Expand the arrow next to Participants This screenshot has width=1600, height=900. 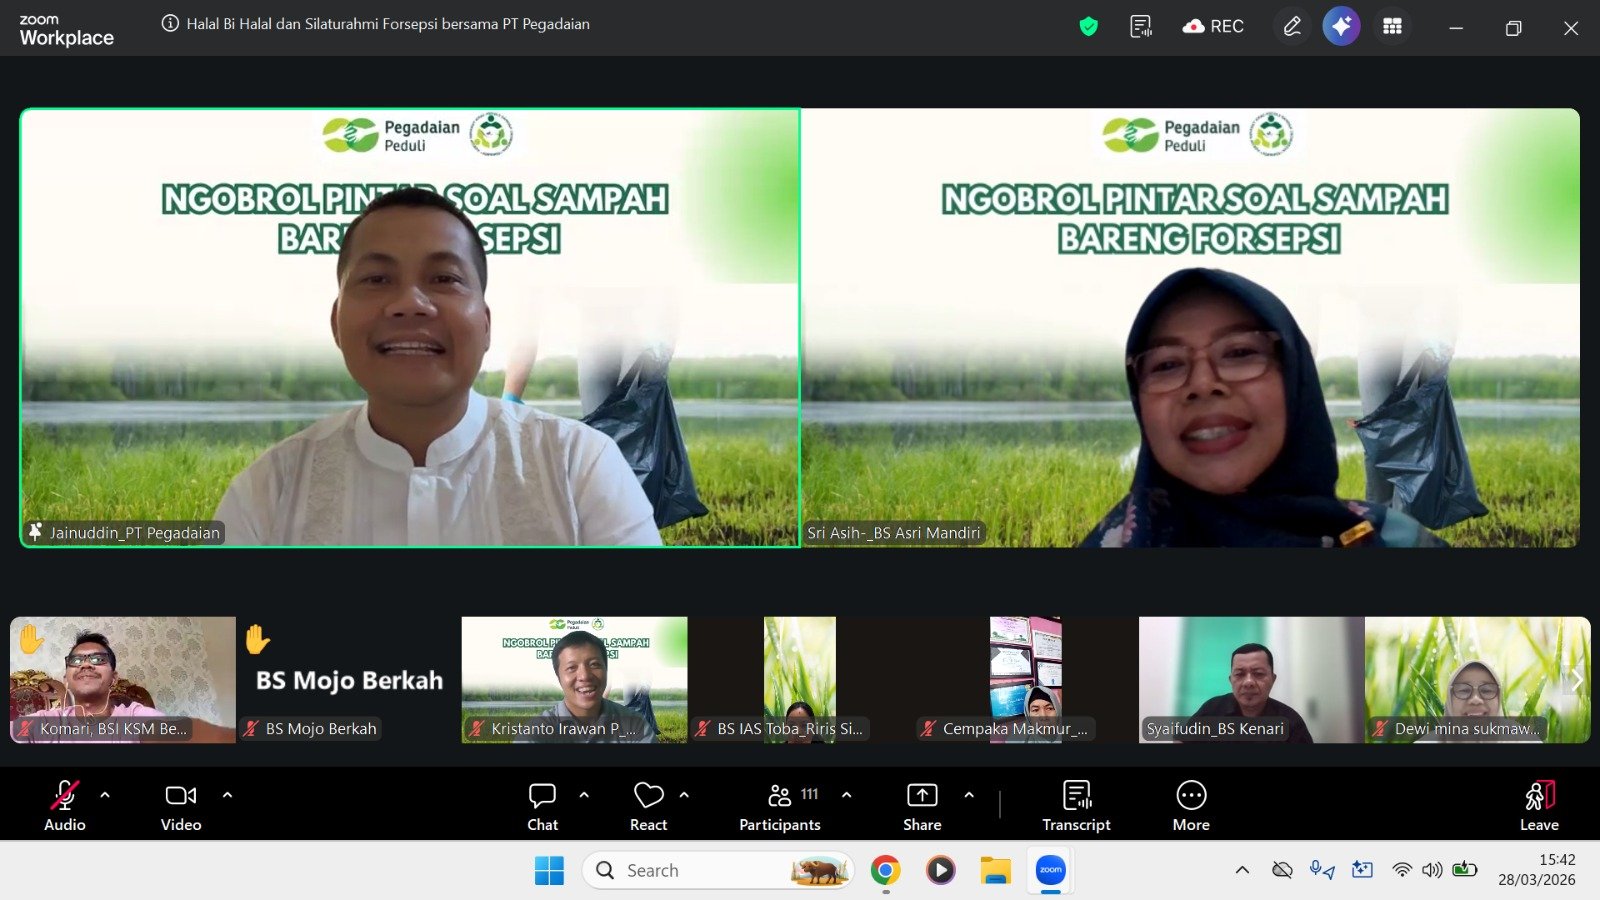coord(847,795)
